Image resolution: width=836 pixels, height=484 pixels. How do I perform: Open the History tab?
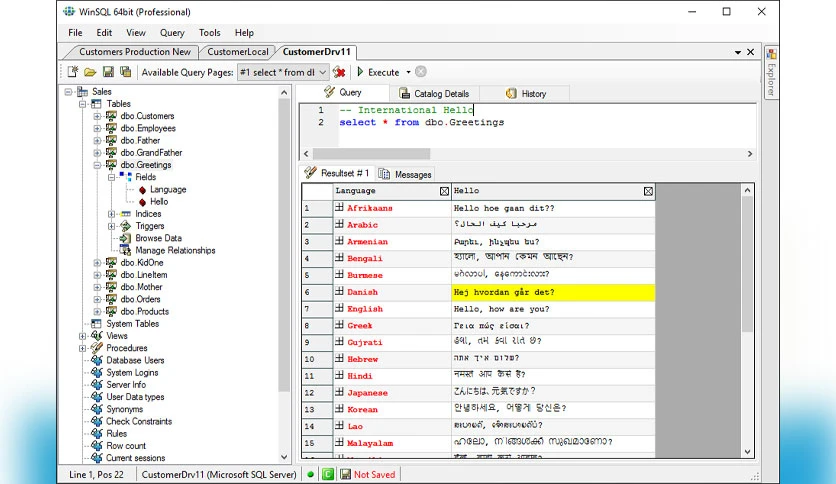[x=526, y=93]
